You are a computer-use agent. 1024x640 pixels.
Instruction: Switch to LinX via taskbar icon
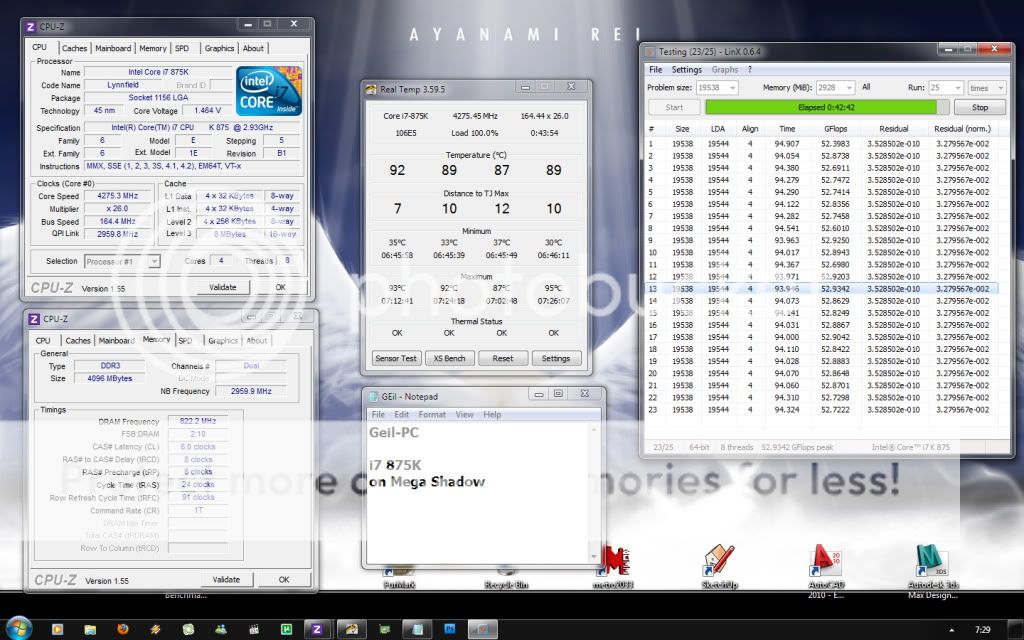(483, 630)
